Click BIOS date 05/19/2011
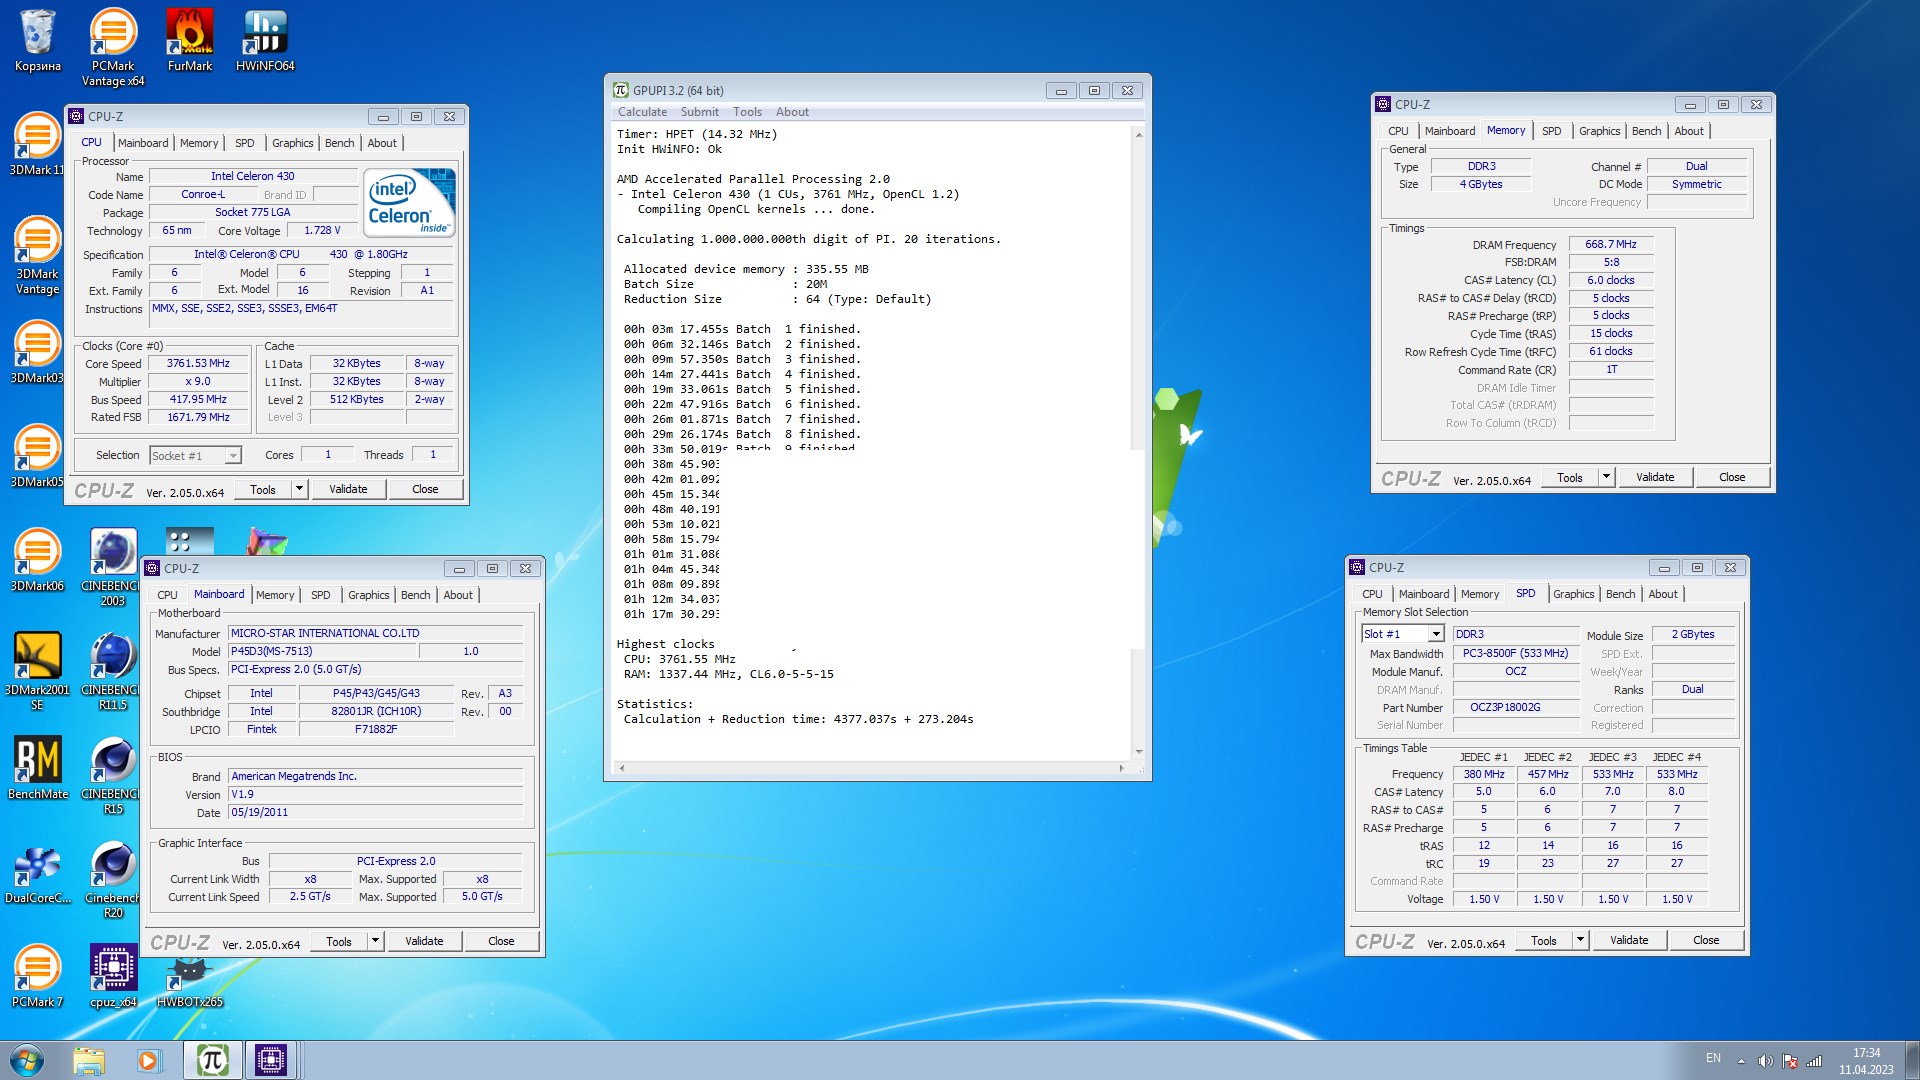 [x=375, y=813]
